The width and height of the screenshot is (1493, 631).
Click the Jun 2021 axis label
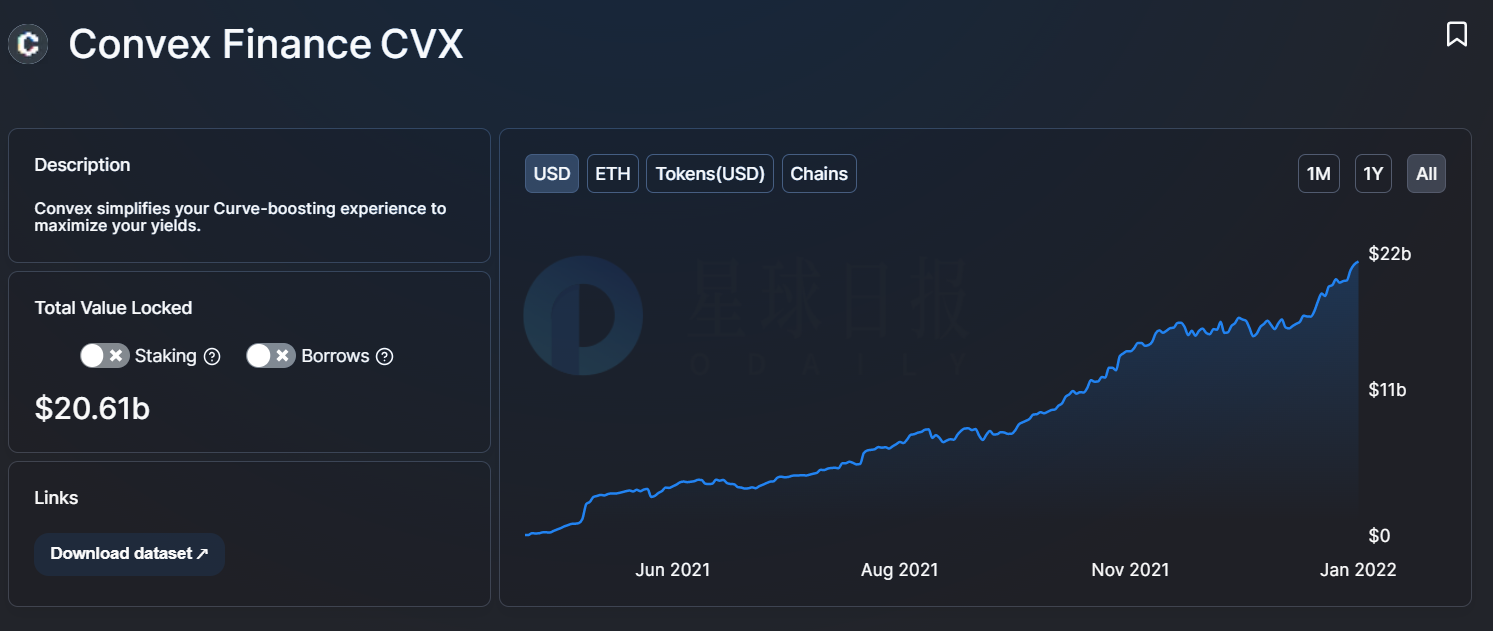673,570
